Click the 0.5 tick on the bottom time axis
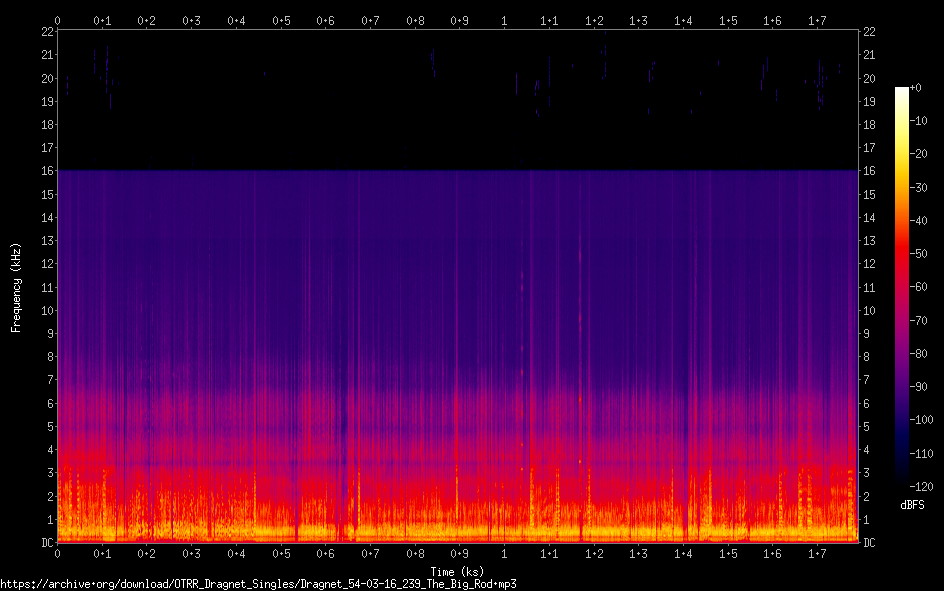The image size is (944, 591). 281,553
